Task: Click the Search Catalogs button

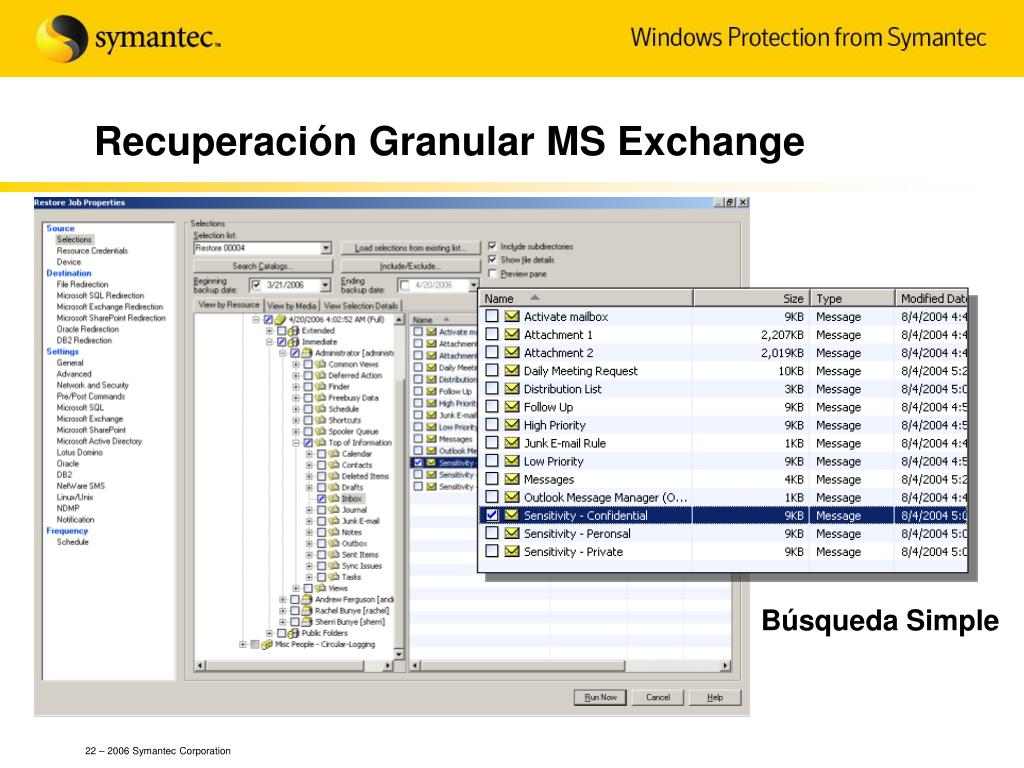Action: [263, 266]
